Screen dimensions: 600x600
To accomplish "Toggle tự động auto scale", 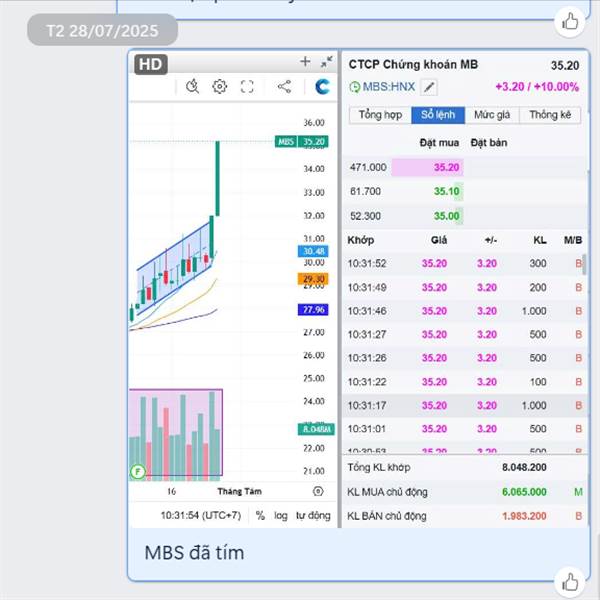I will [313, 515].
